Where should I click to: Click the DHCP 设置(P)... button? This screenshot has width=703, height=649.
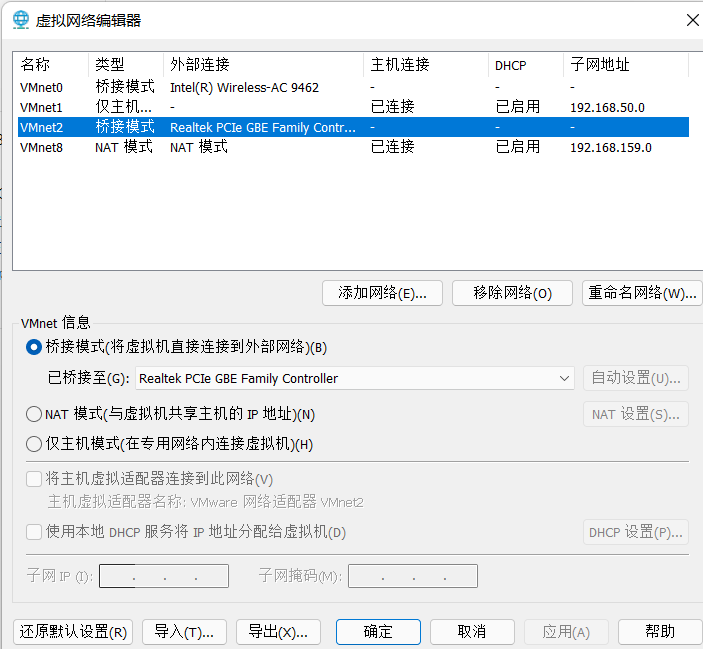[x=636, y=532]
